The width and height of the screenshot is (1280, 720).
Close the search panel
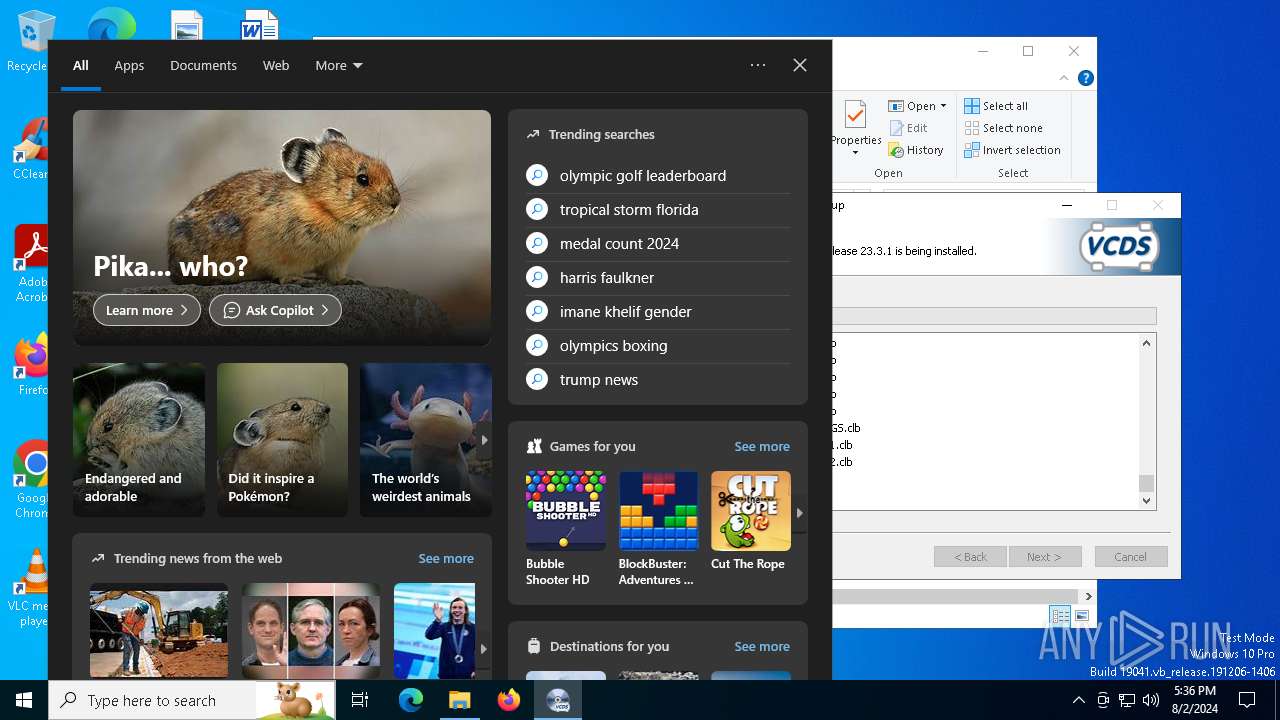click(800, 65)
